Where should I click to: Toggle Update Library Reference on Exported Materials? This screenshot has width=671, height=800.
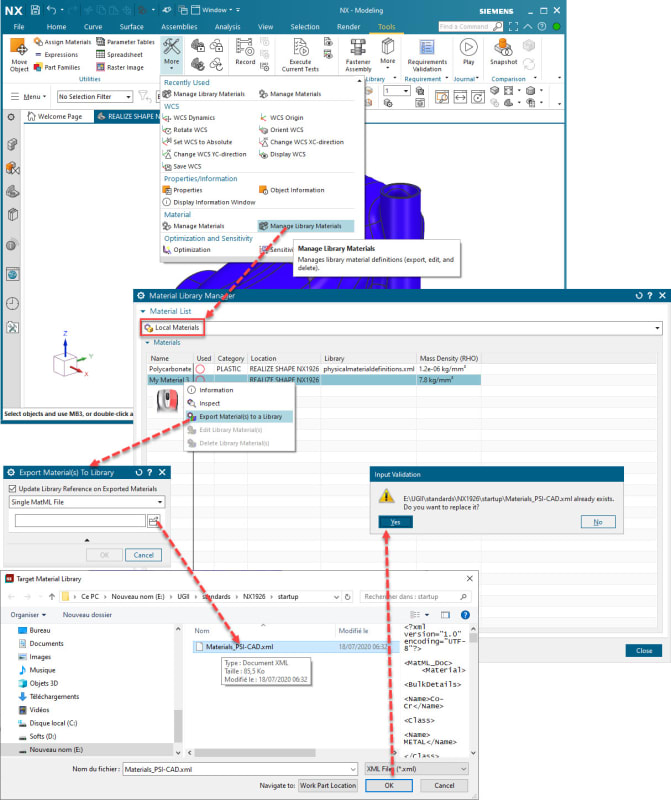coord(13,489)
